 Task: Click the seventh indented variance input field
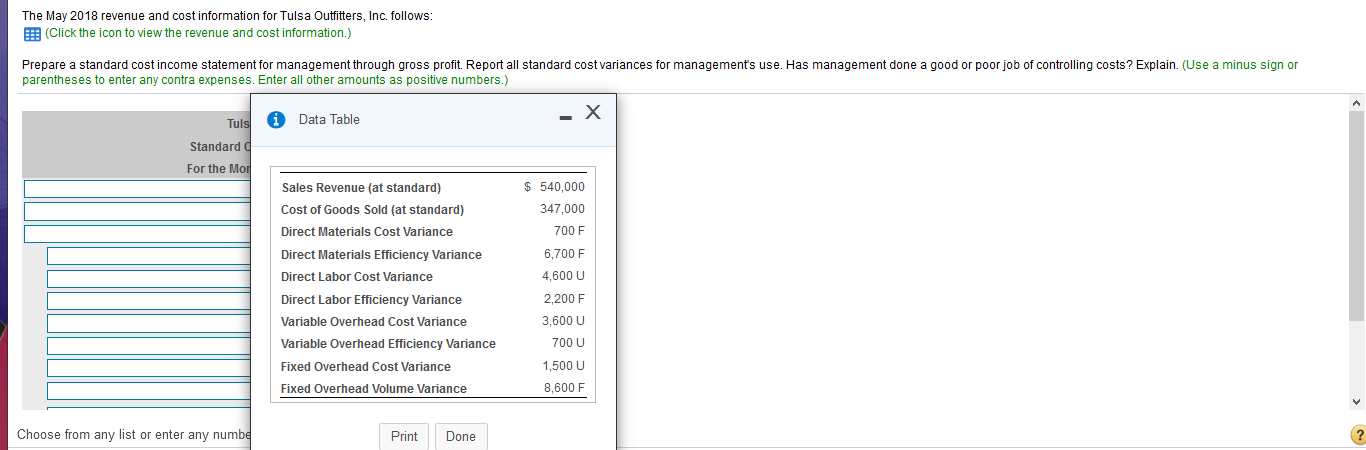click(x=149, y=391)
